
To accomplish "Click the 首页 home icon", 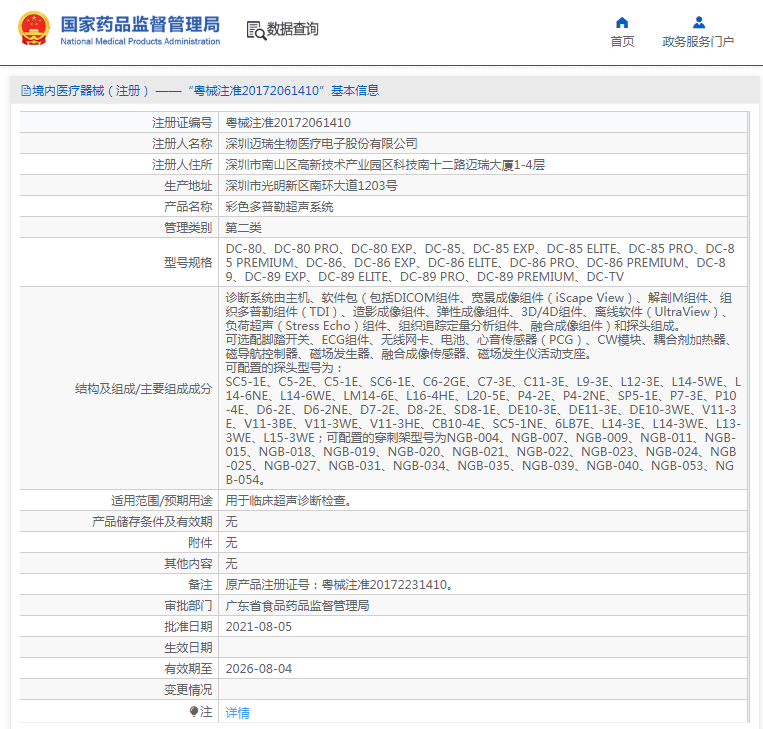I will click(x=622, y=22).
